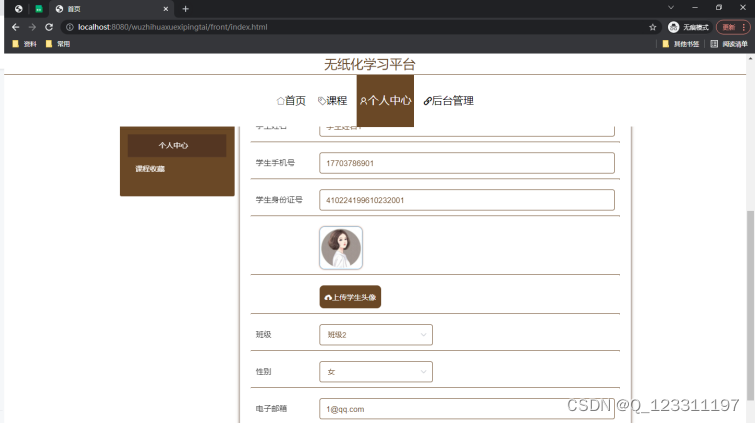Screen dimensions: 755x423
Task: Open the 其他书签 bookmarks folder
Action: (681, 44)
